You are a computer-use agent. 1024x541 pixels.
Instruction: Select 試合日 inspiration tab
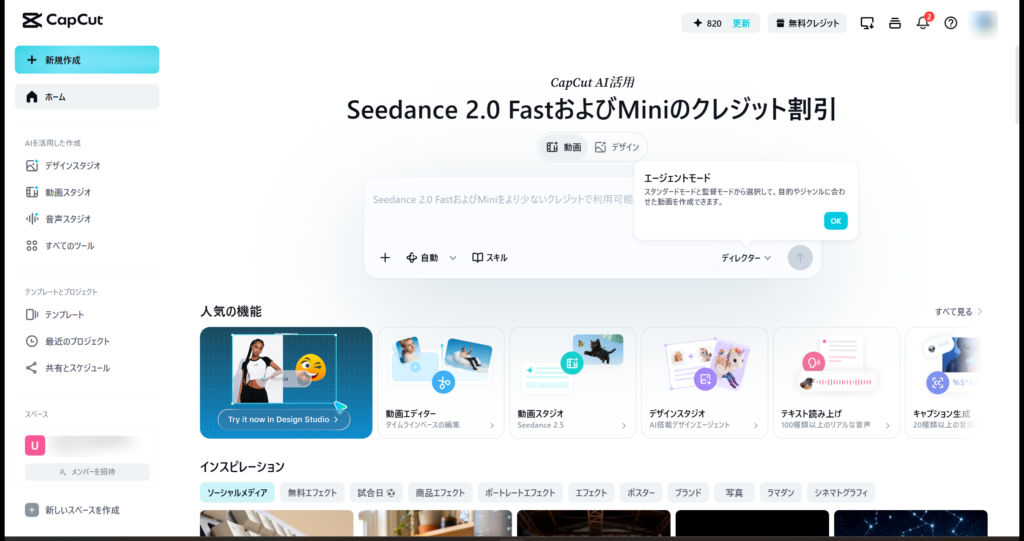tap(376, 493)
